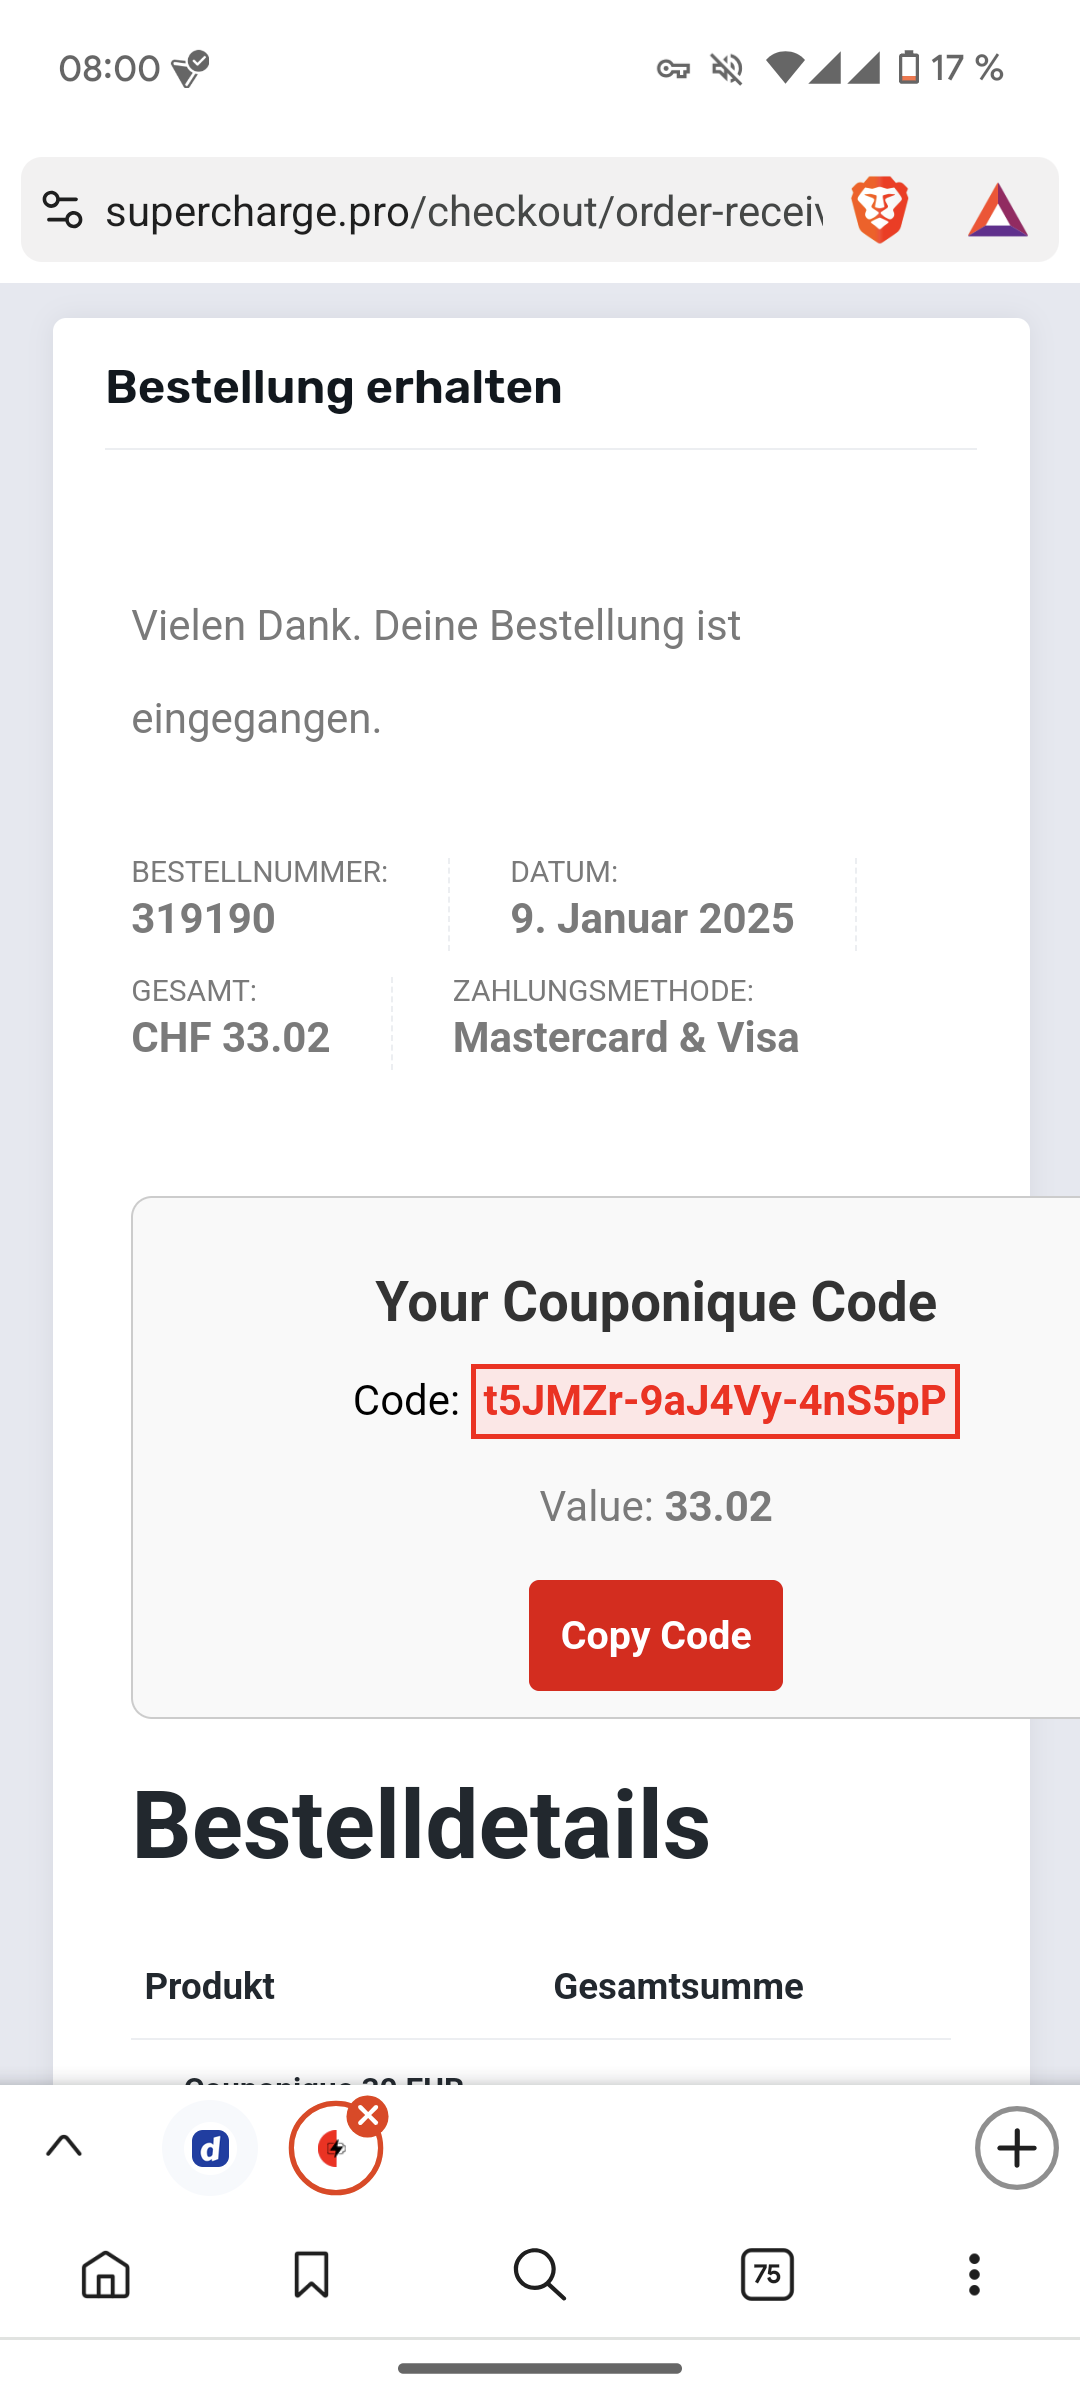
Task: Close the active supercharge tab
Action: coord(368,2116)
